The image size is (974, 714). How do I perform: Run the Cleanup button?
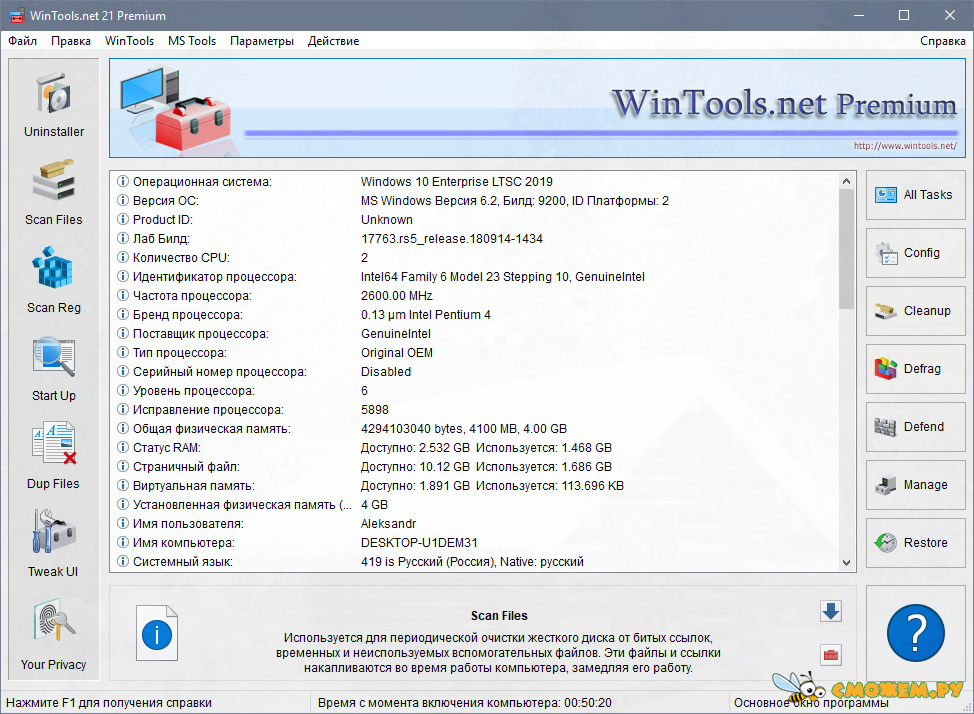916,311
